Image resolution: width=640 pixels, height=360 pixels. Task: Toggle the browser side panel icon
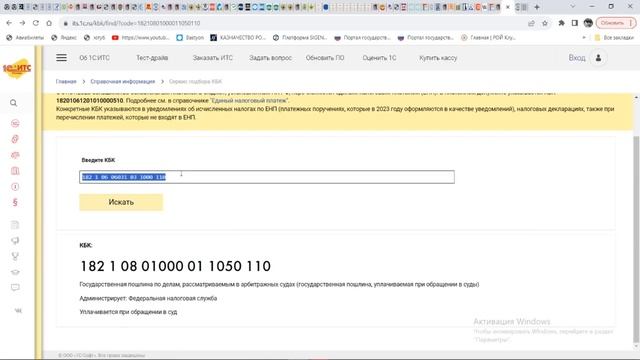(574, 23)
